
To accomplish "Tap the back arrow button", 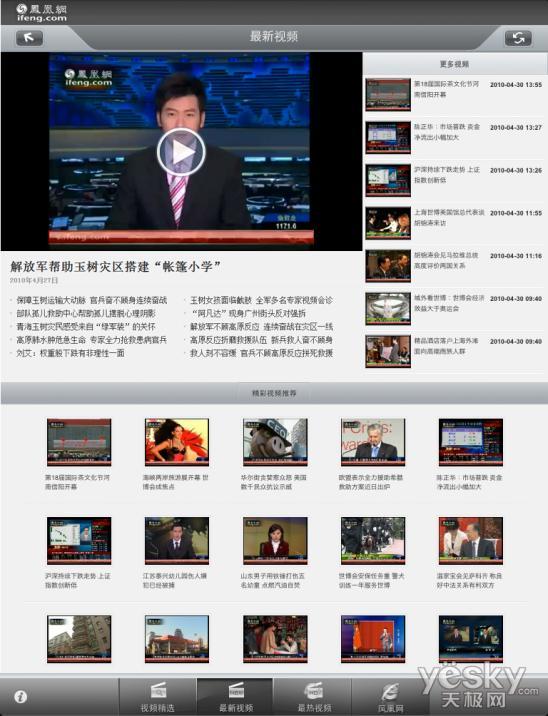I will click(29, 38).
